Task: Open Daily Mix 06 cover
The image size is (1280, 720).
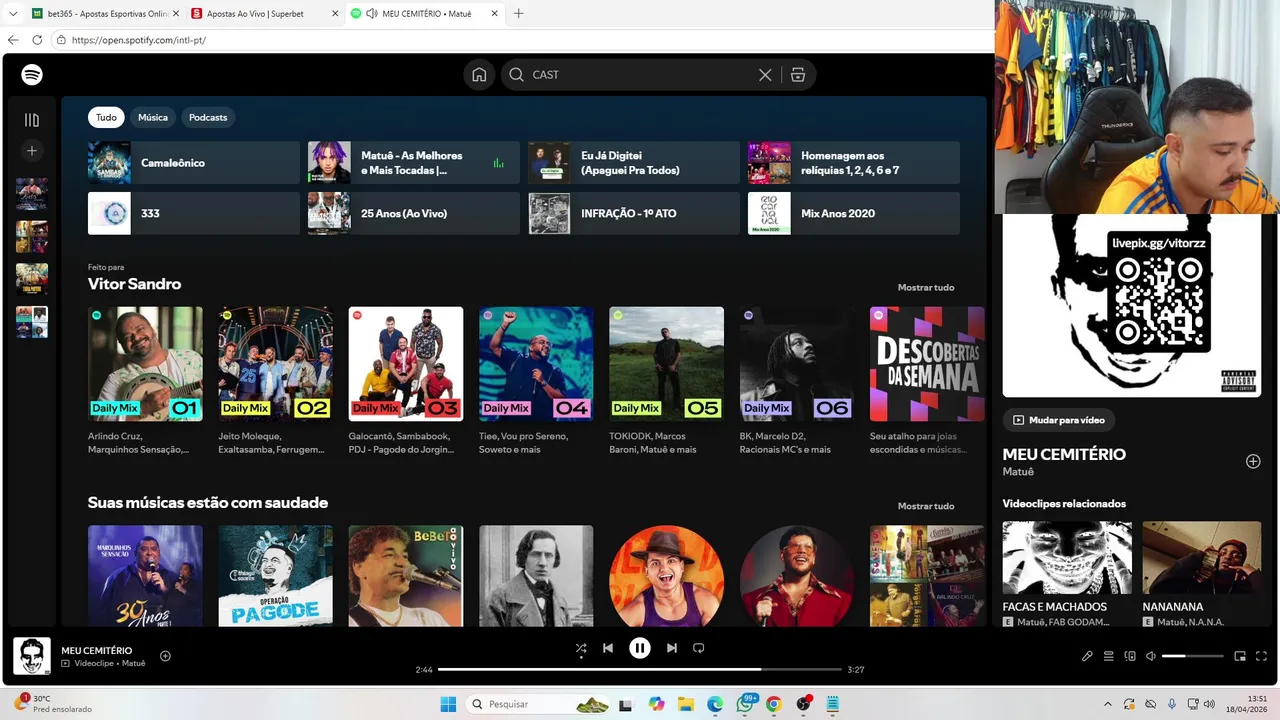Action: (797, 364)
